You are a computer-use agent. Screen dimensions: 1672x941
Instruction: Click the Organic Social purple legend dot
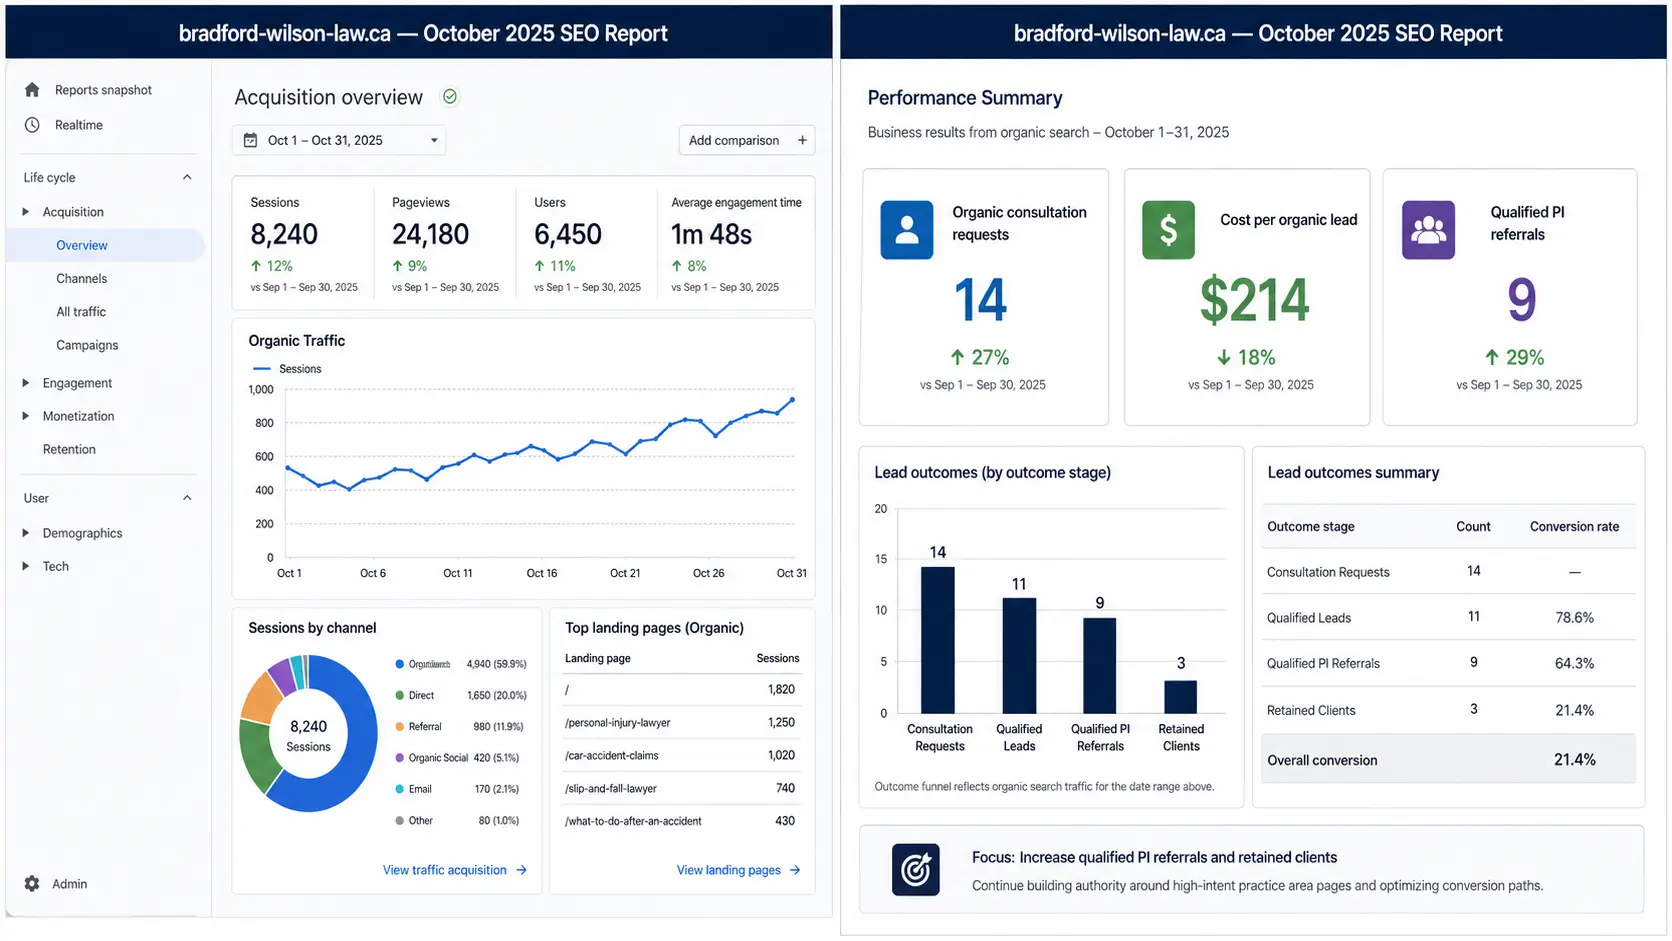[400, 757]
